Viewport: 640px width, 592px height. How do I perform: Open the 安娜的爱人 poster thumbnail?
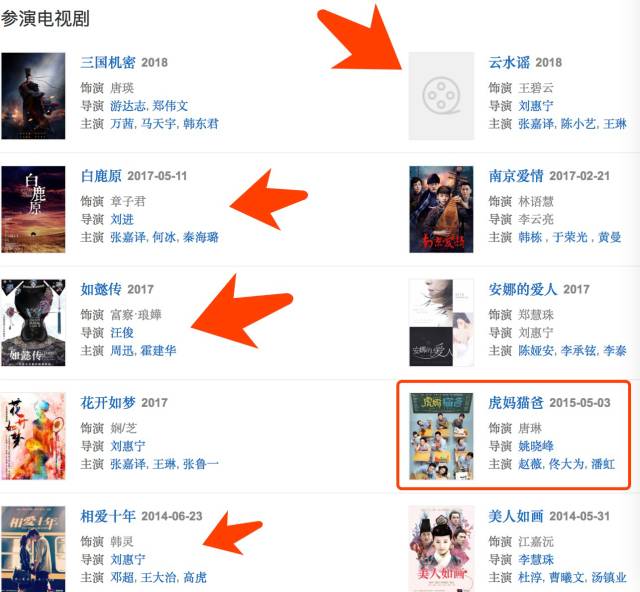441,323
